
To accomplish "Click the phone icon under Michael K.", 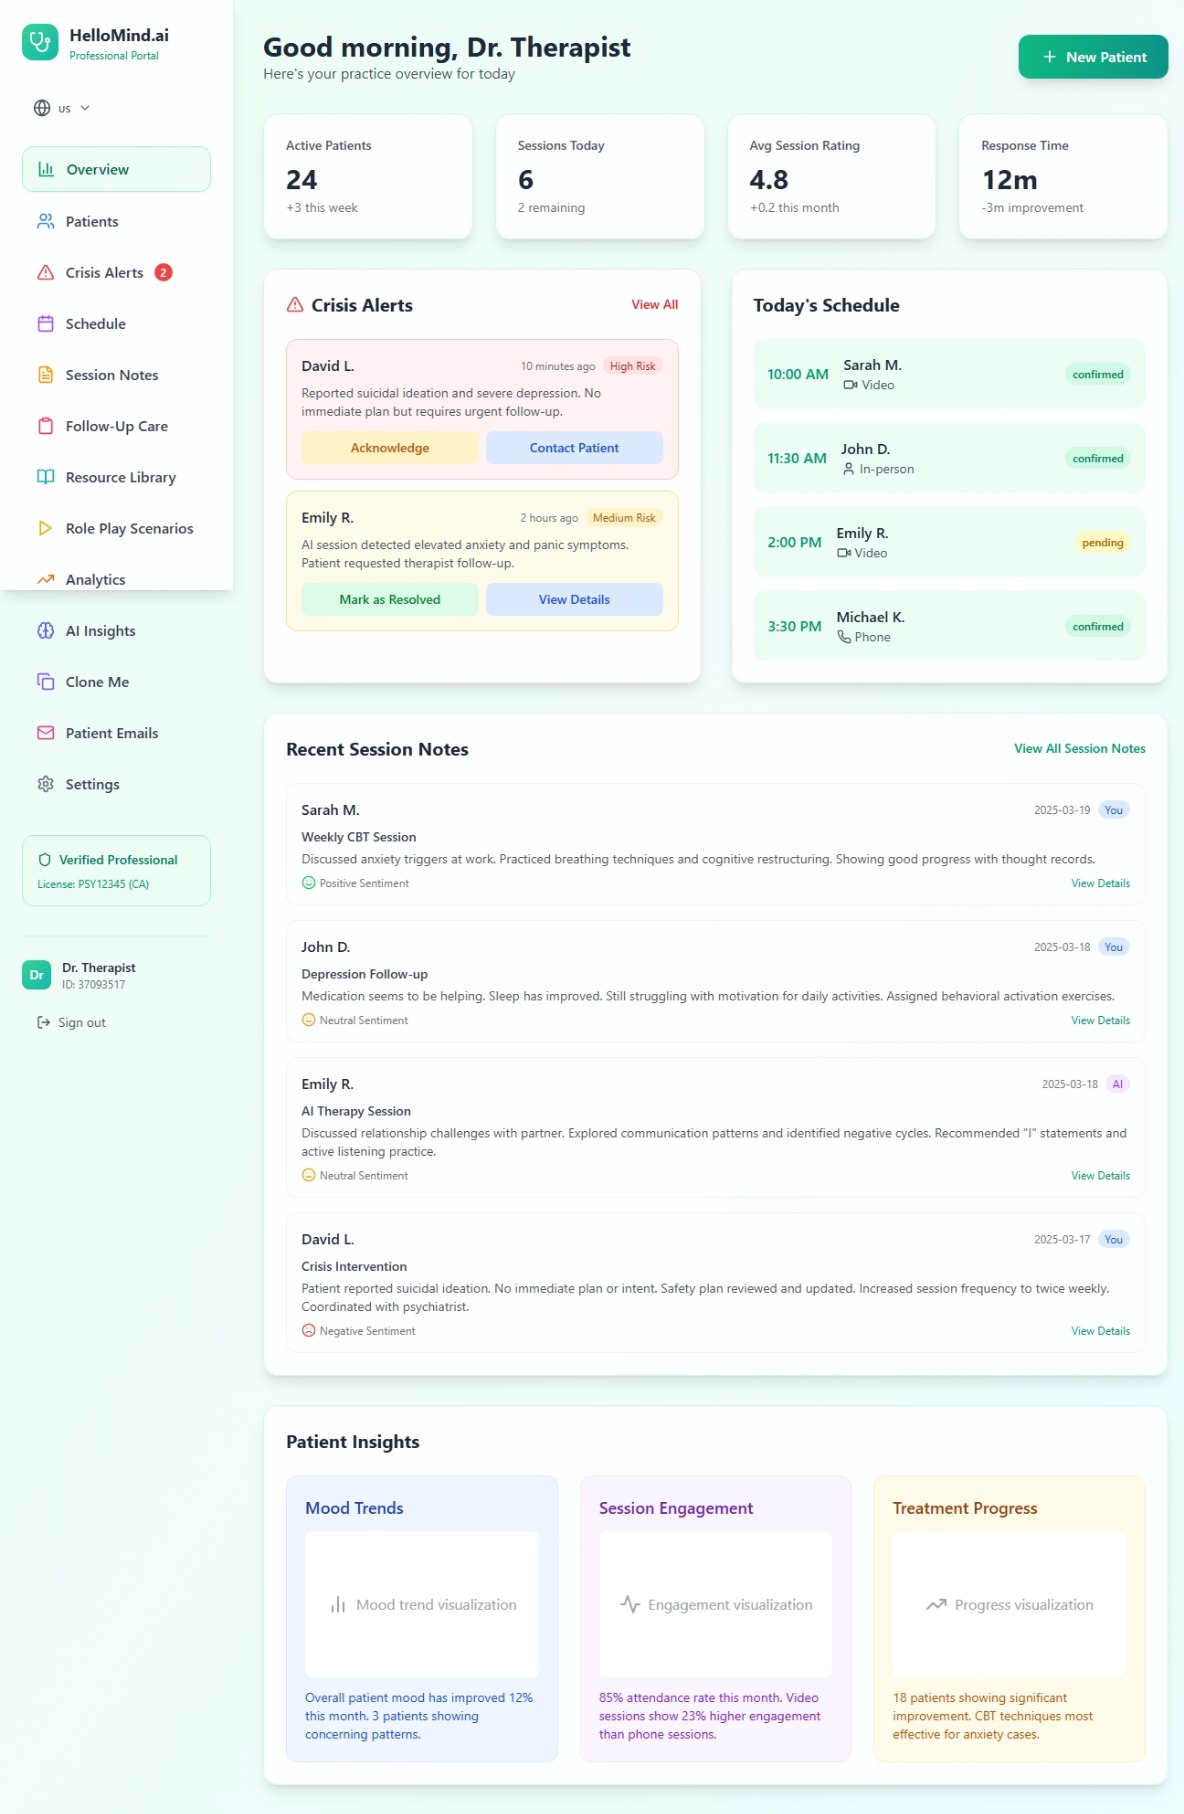I will [x=844, y=637].
